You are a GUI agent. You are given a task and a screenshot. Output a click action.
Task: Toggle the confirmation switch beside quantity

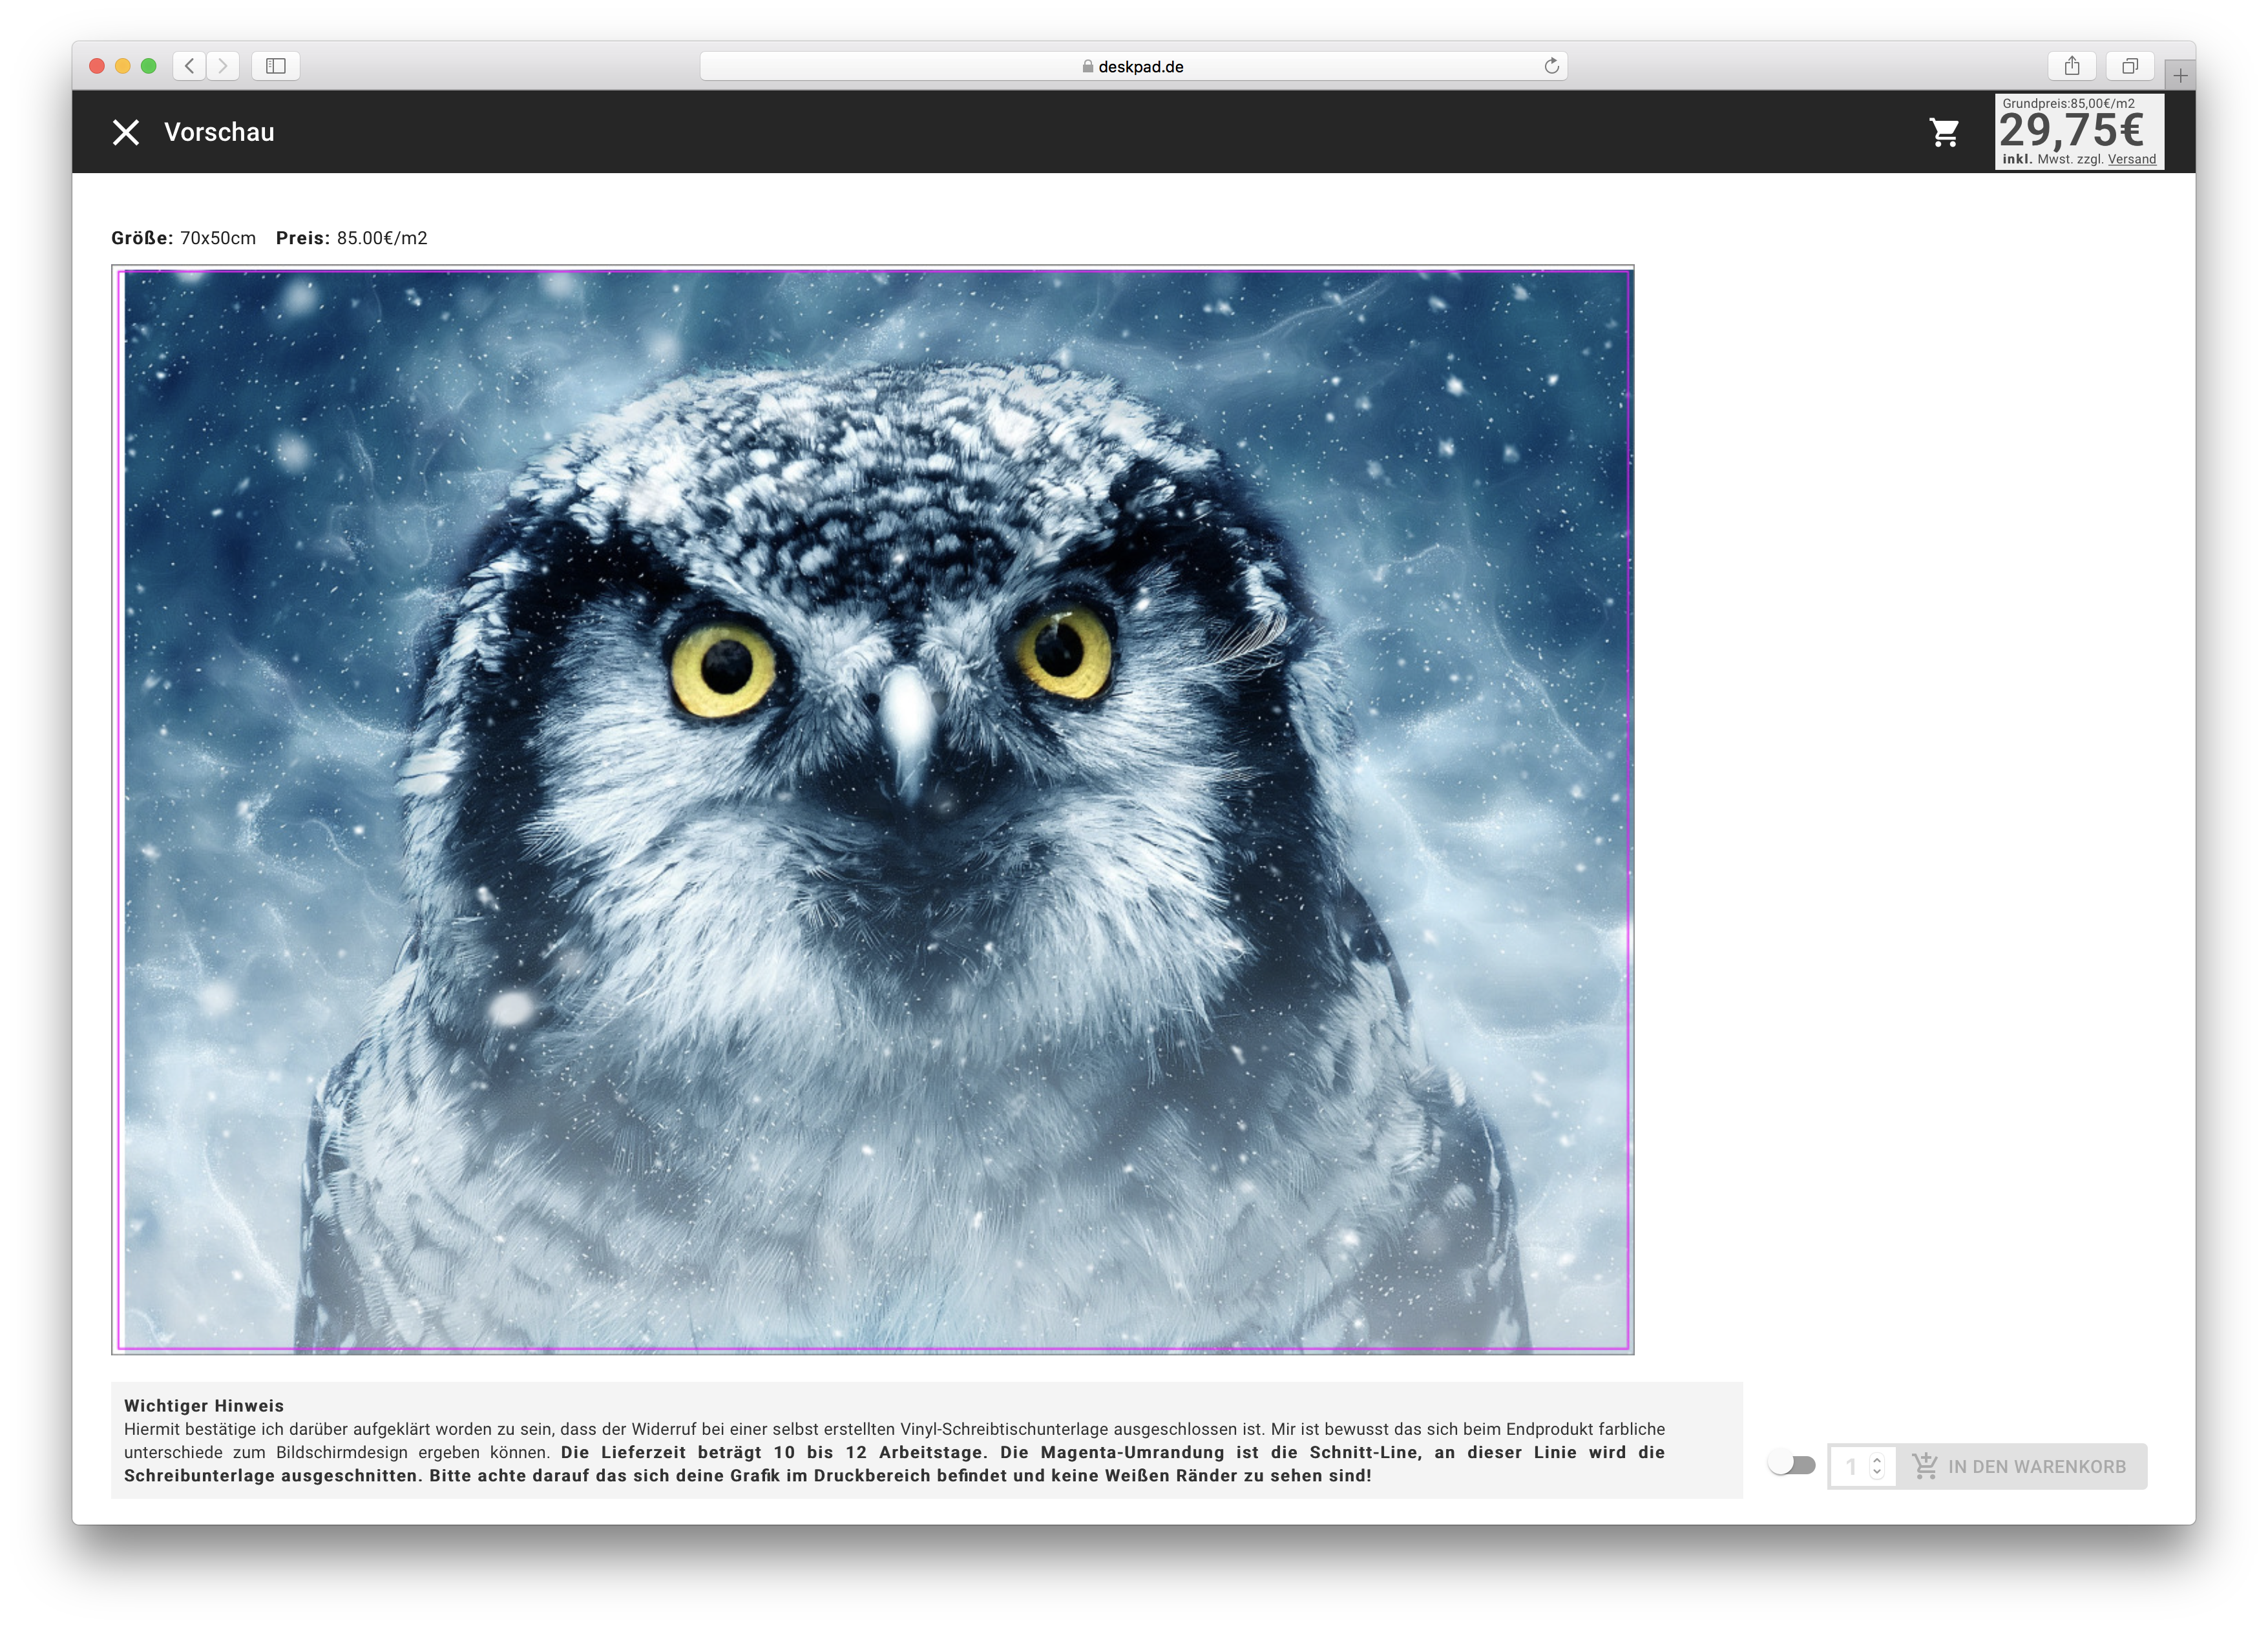coord(1791,1465)
